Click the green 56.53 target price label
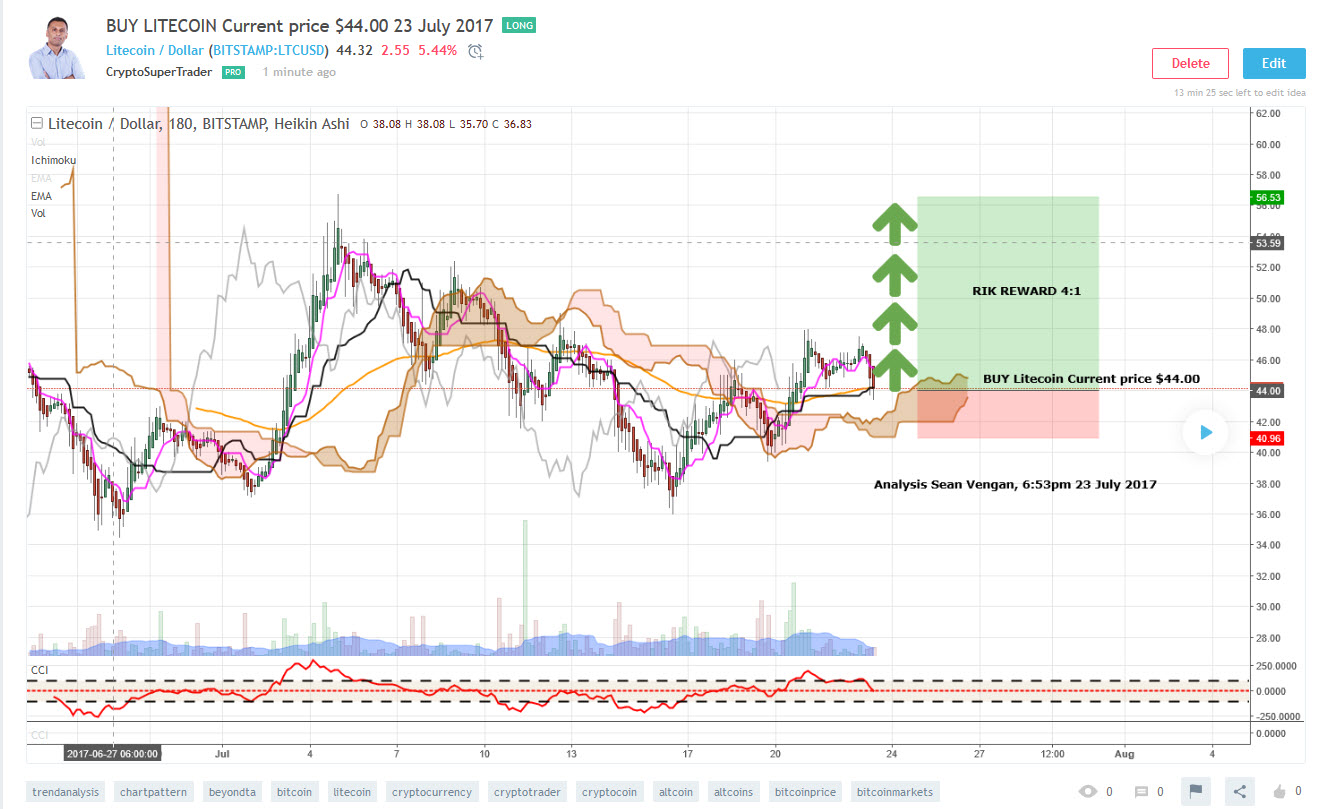 pos(1267,198)
